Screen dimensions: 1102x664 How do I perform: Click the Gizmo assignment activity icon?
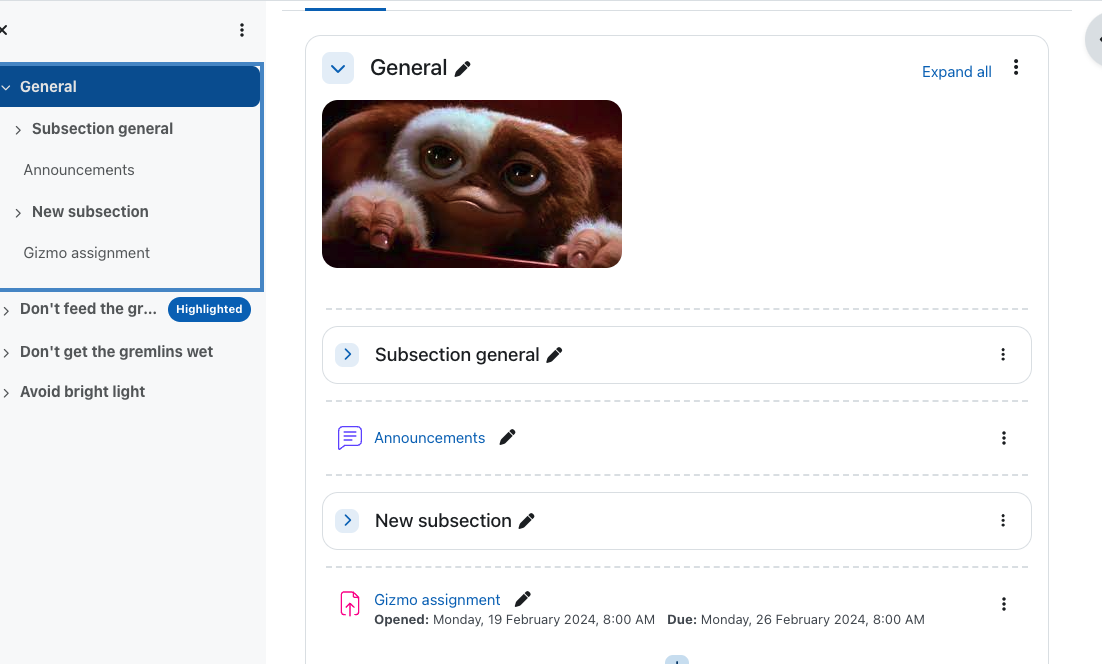[x=349, y=604]
